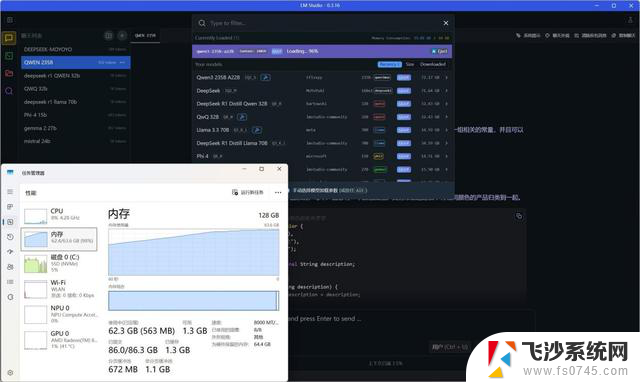Select GPU 0 performance item
The height and width of the screenshot is (382, 640).
59,340
